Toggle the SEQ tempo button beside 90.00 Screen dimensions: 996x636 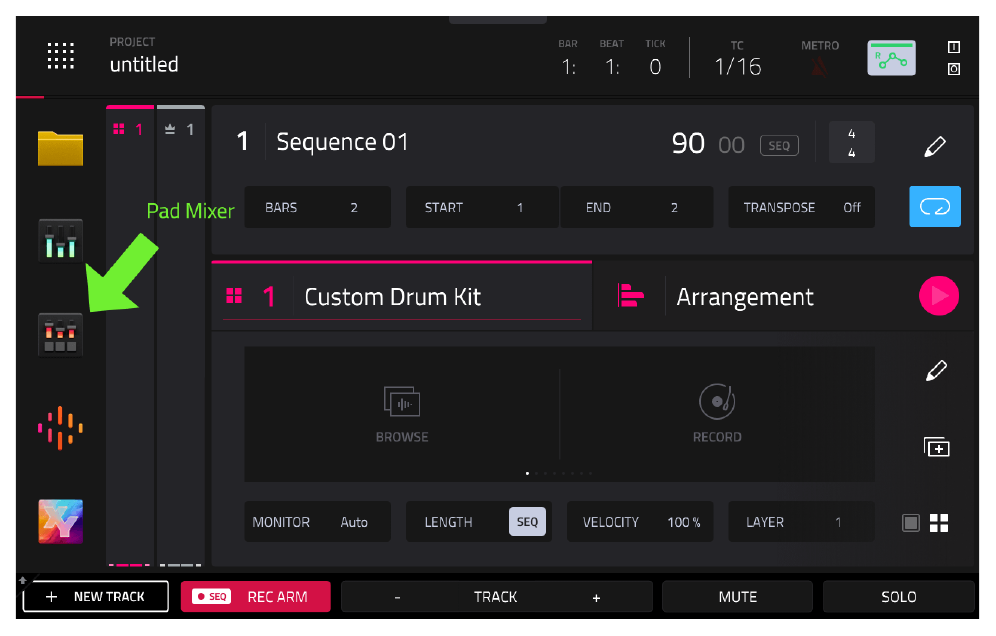click(779, 145)
